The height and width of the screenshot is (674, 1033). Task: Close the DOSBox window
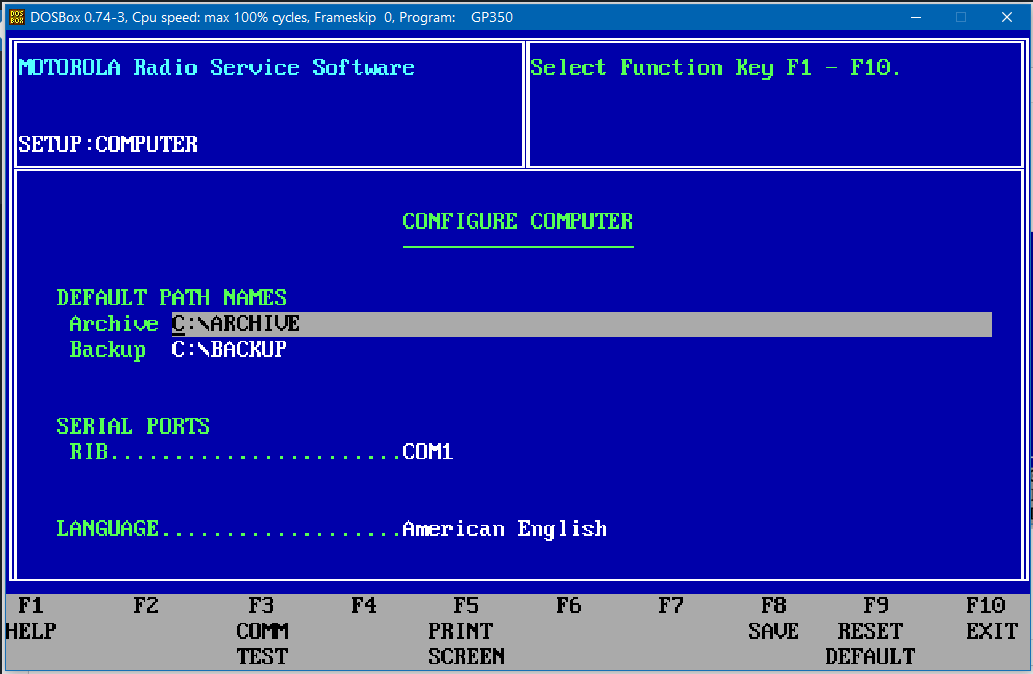coord(1007,17)
